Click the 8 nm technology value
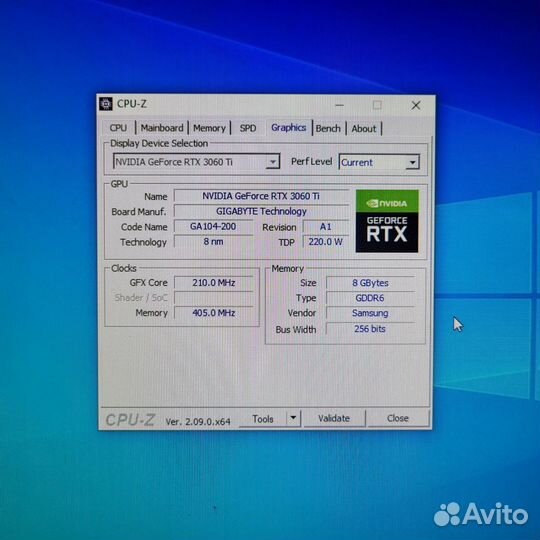The height and width of the screenshot is (540, 540). [x=213, y=241]
